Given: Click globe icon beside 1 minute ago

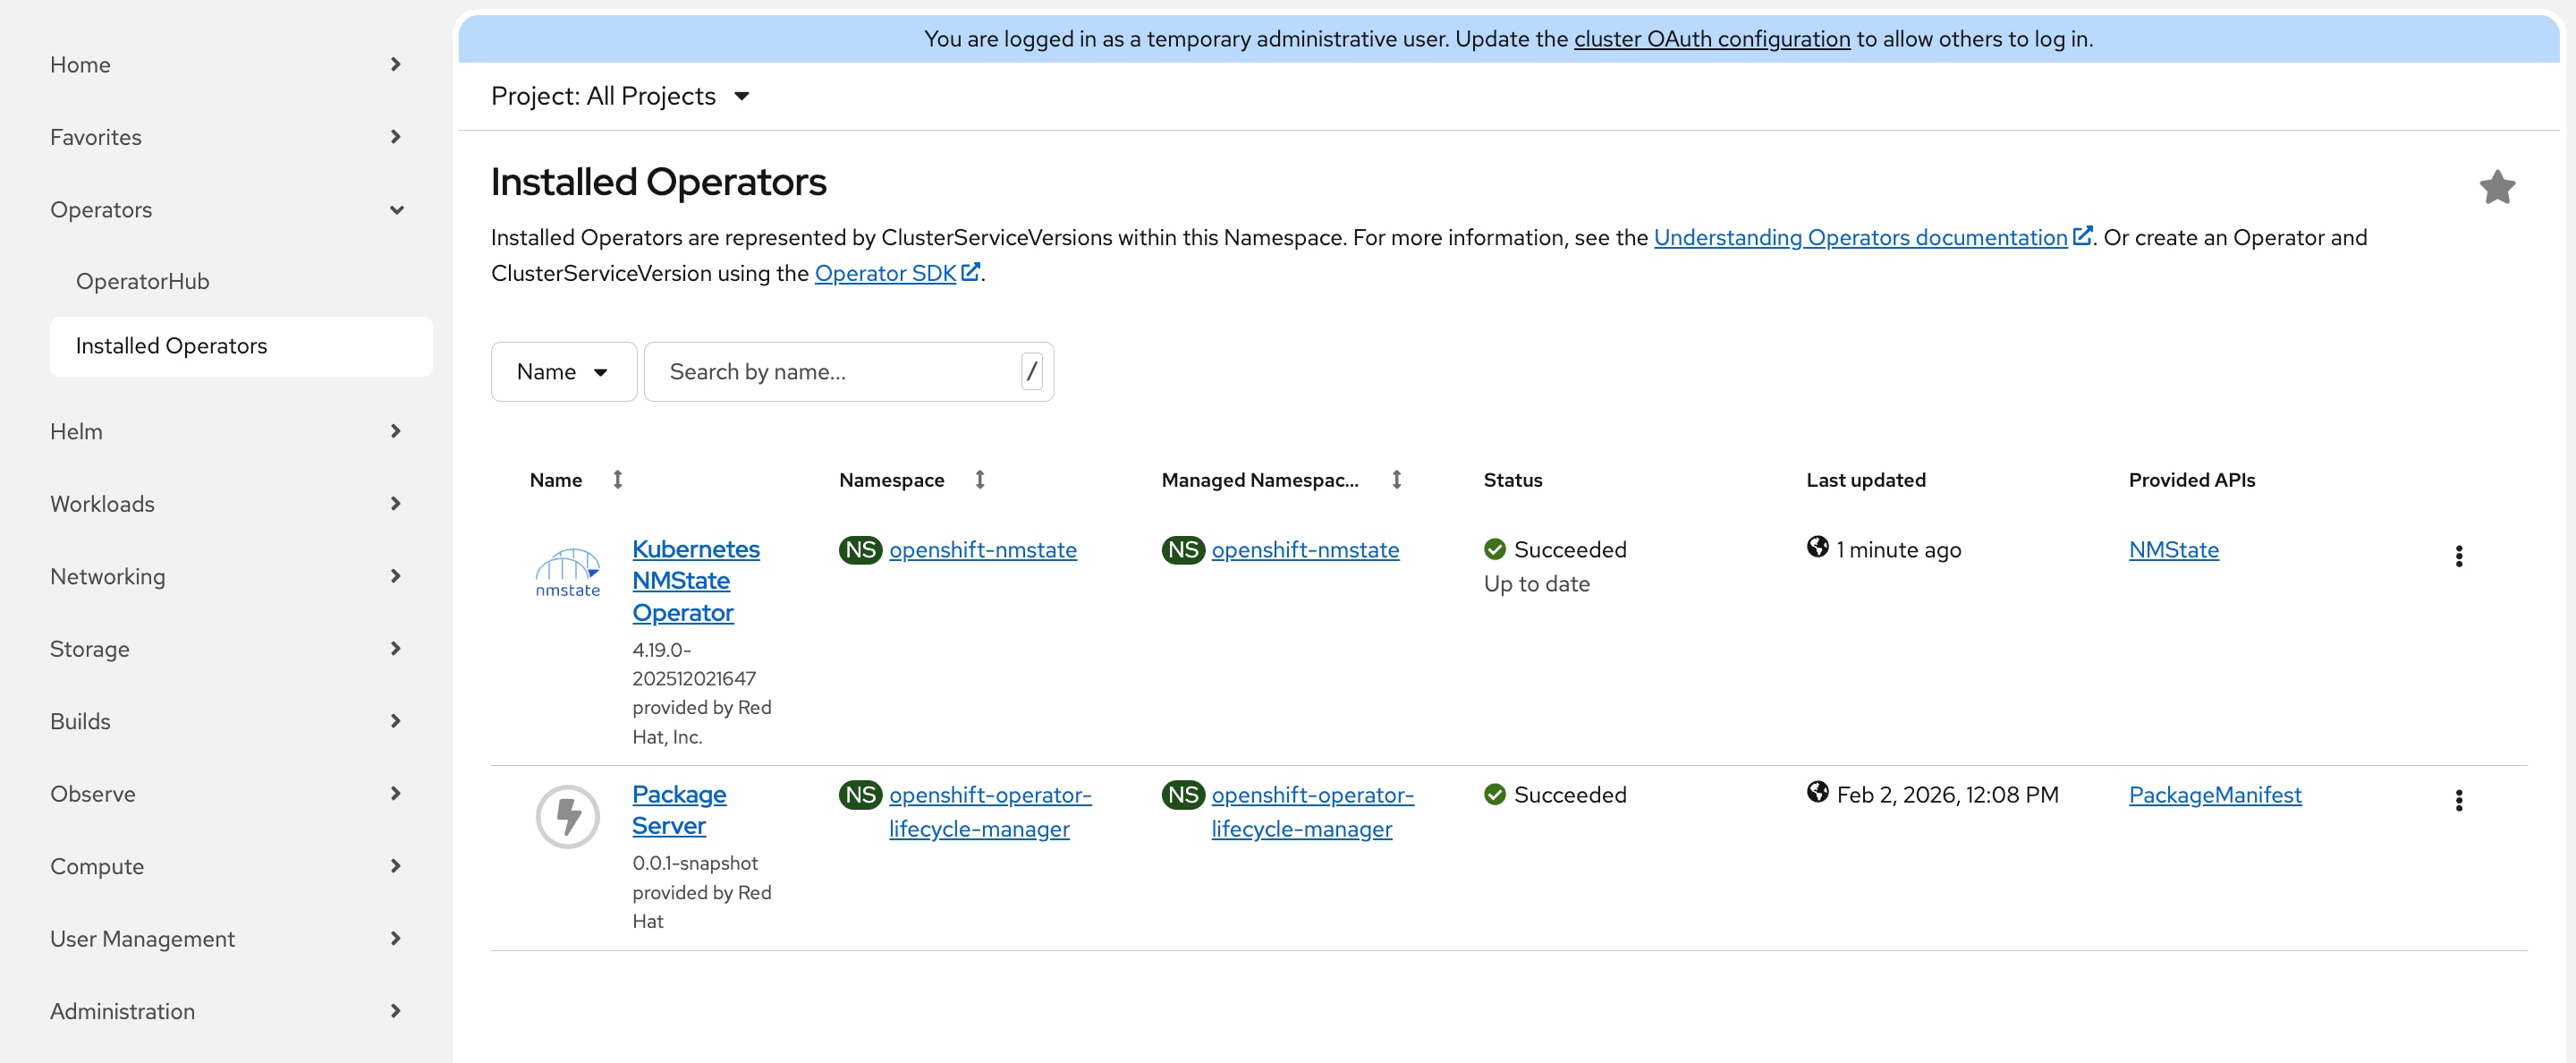Looking at the screenshot, I should 1817,547.
